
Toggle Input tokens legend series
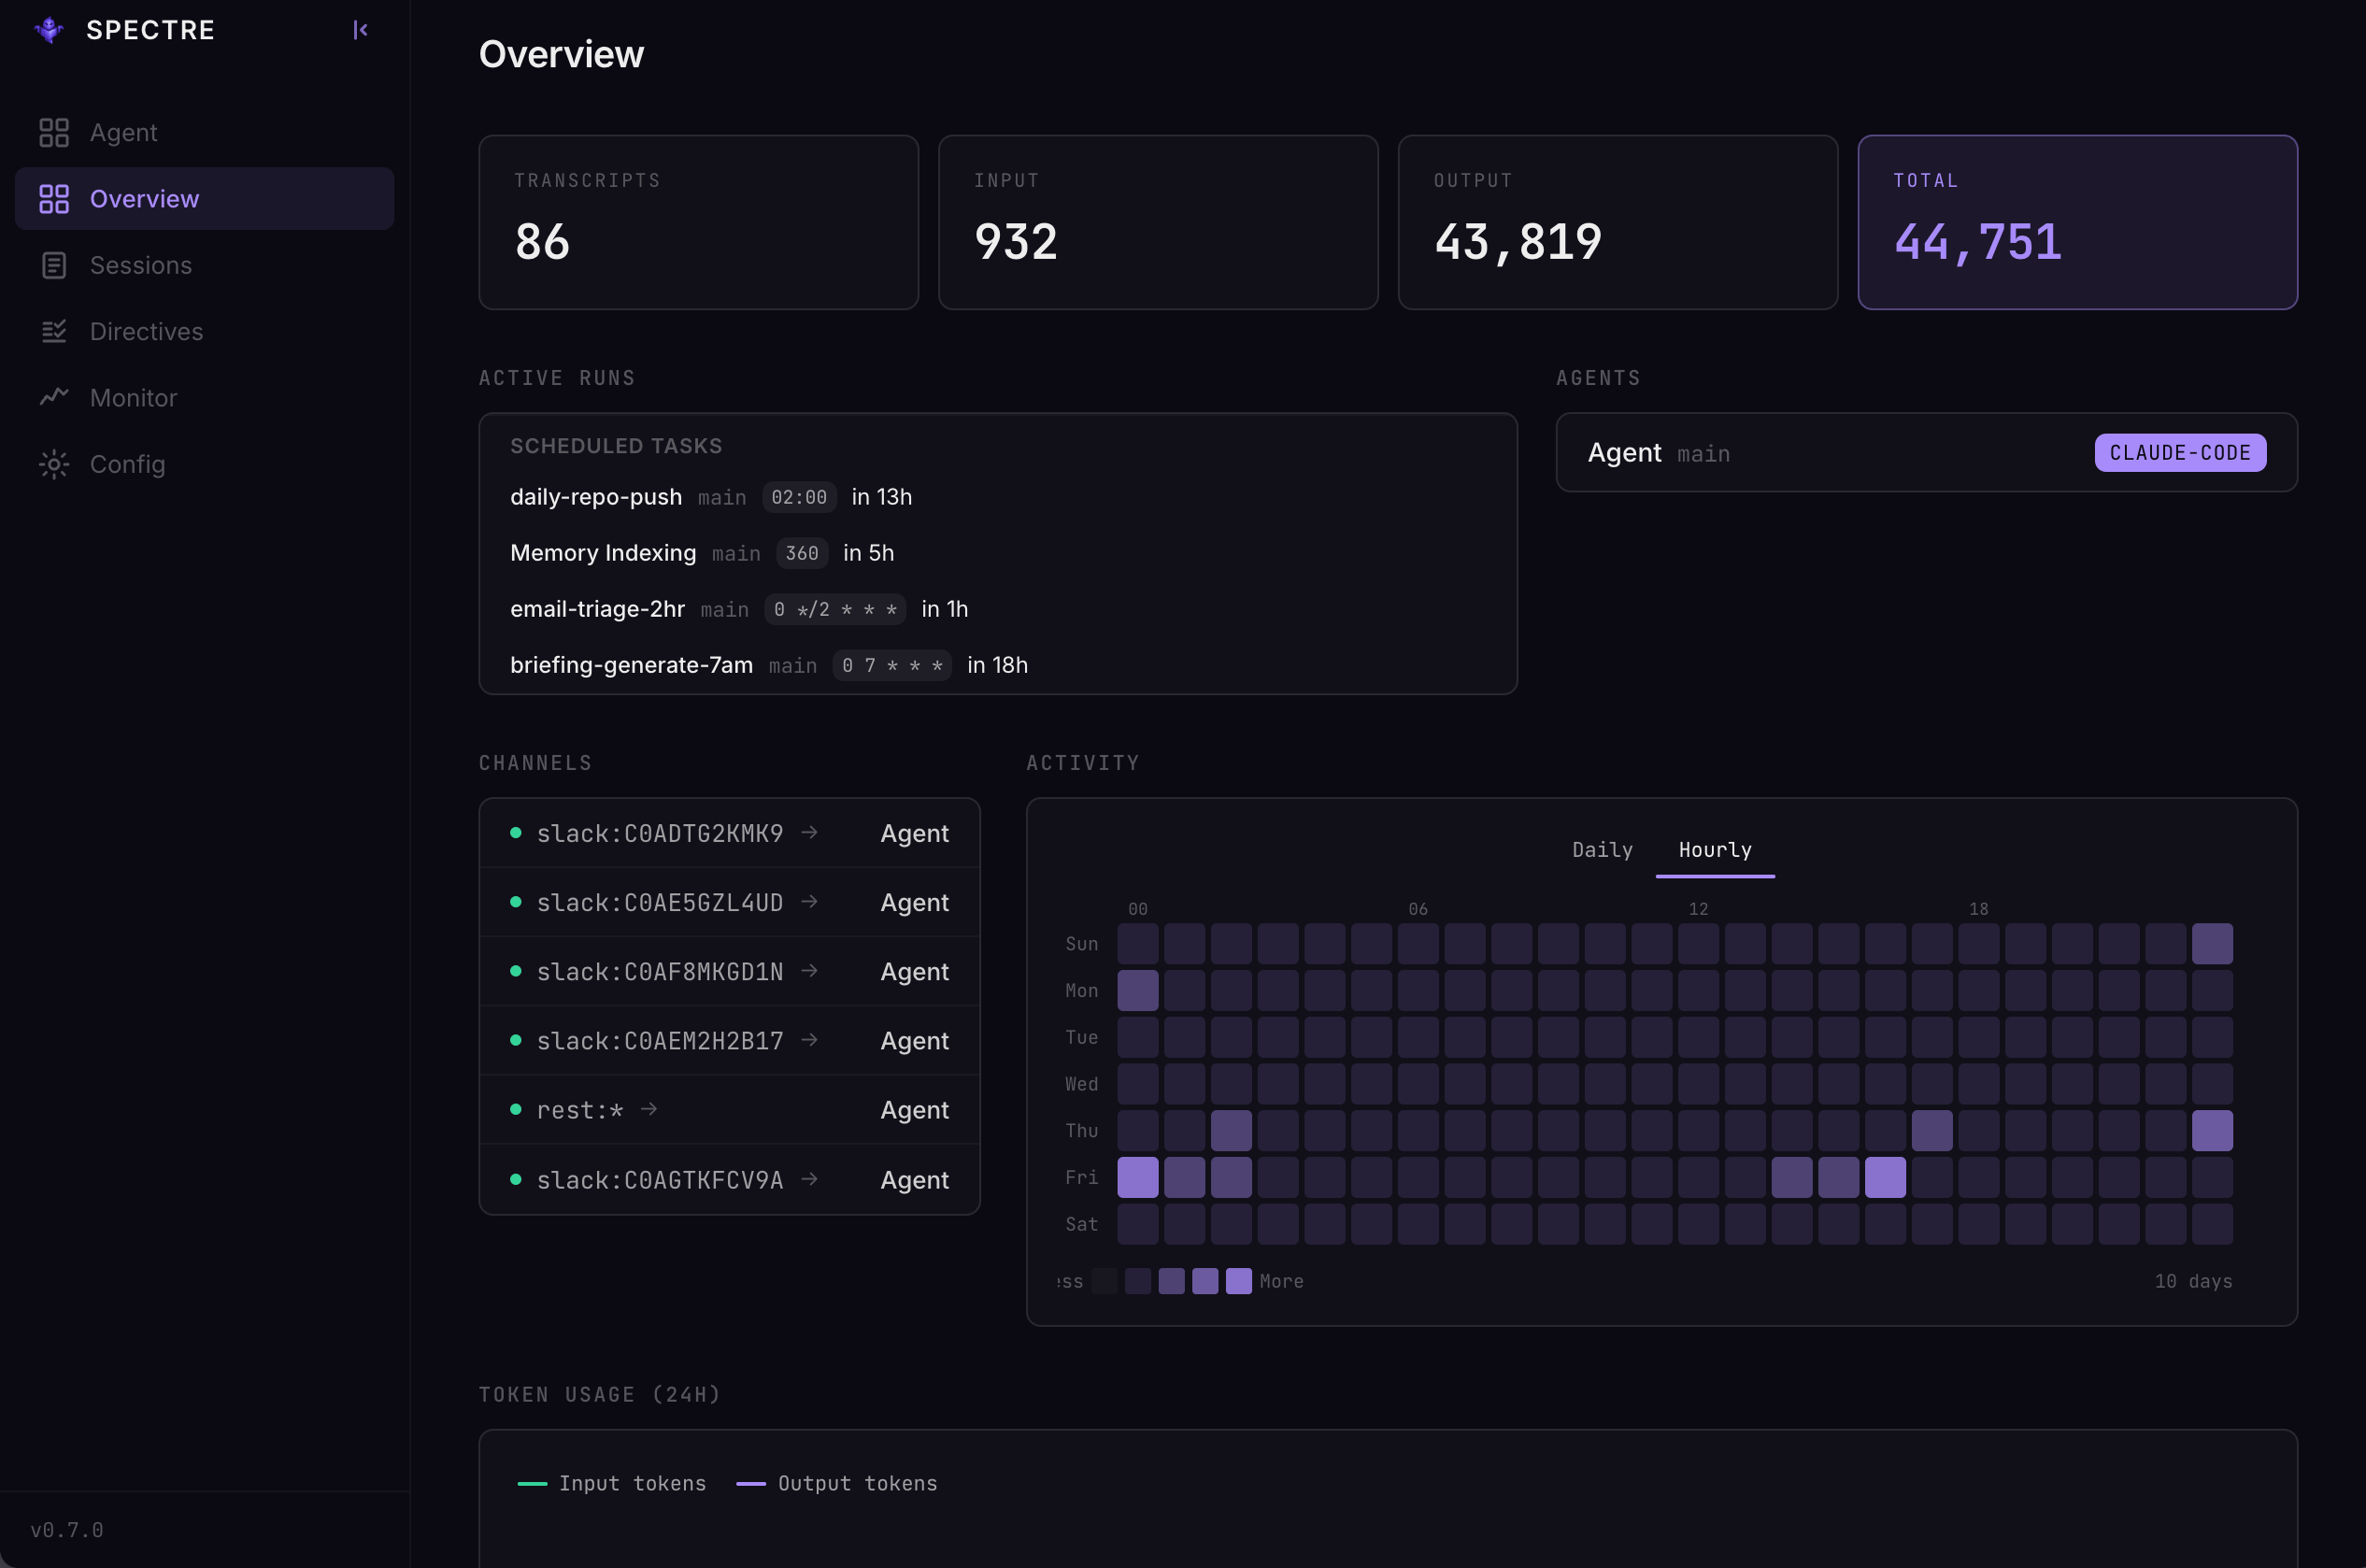pos(612,1483)
